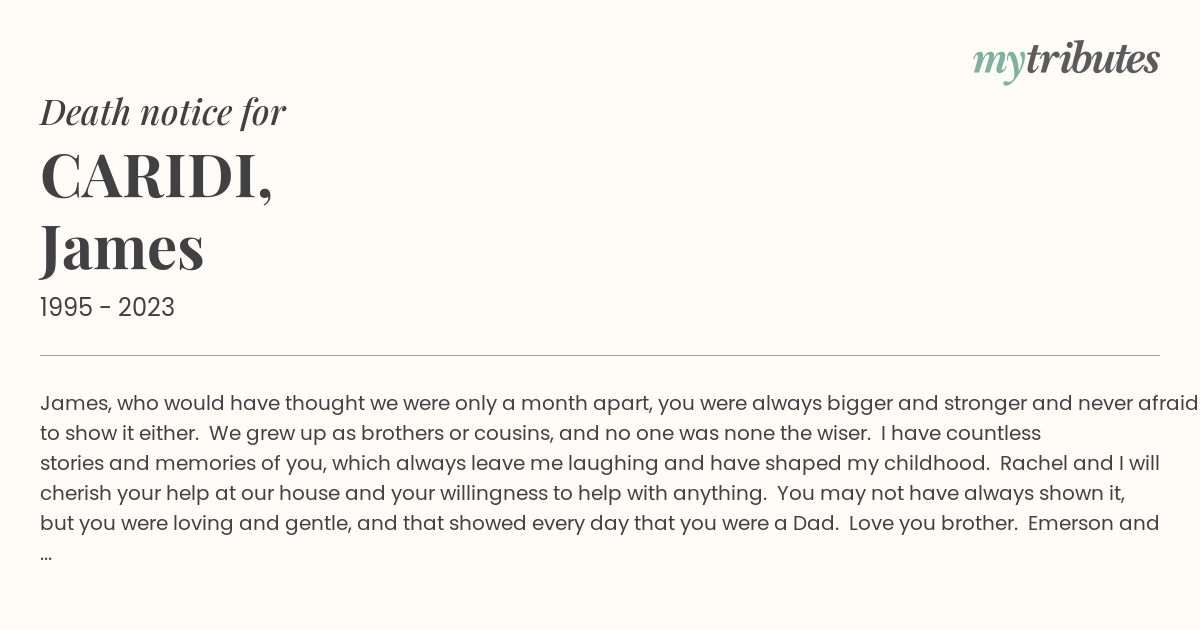Click the words "Rachel and I will"

(1079, 464)
